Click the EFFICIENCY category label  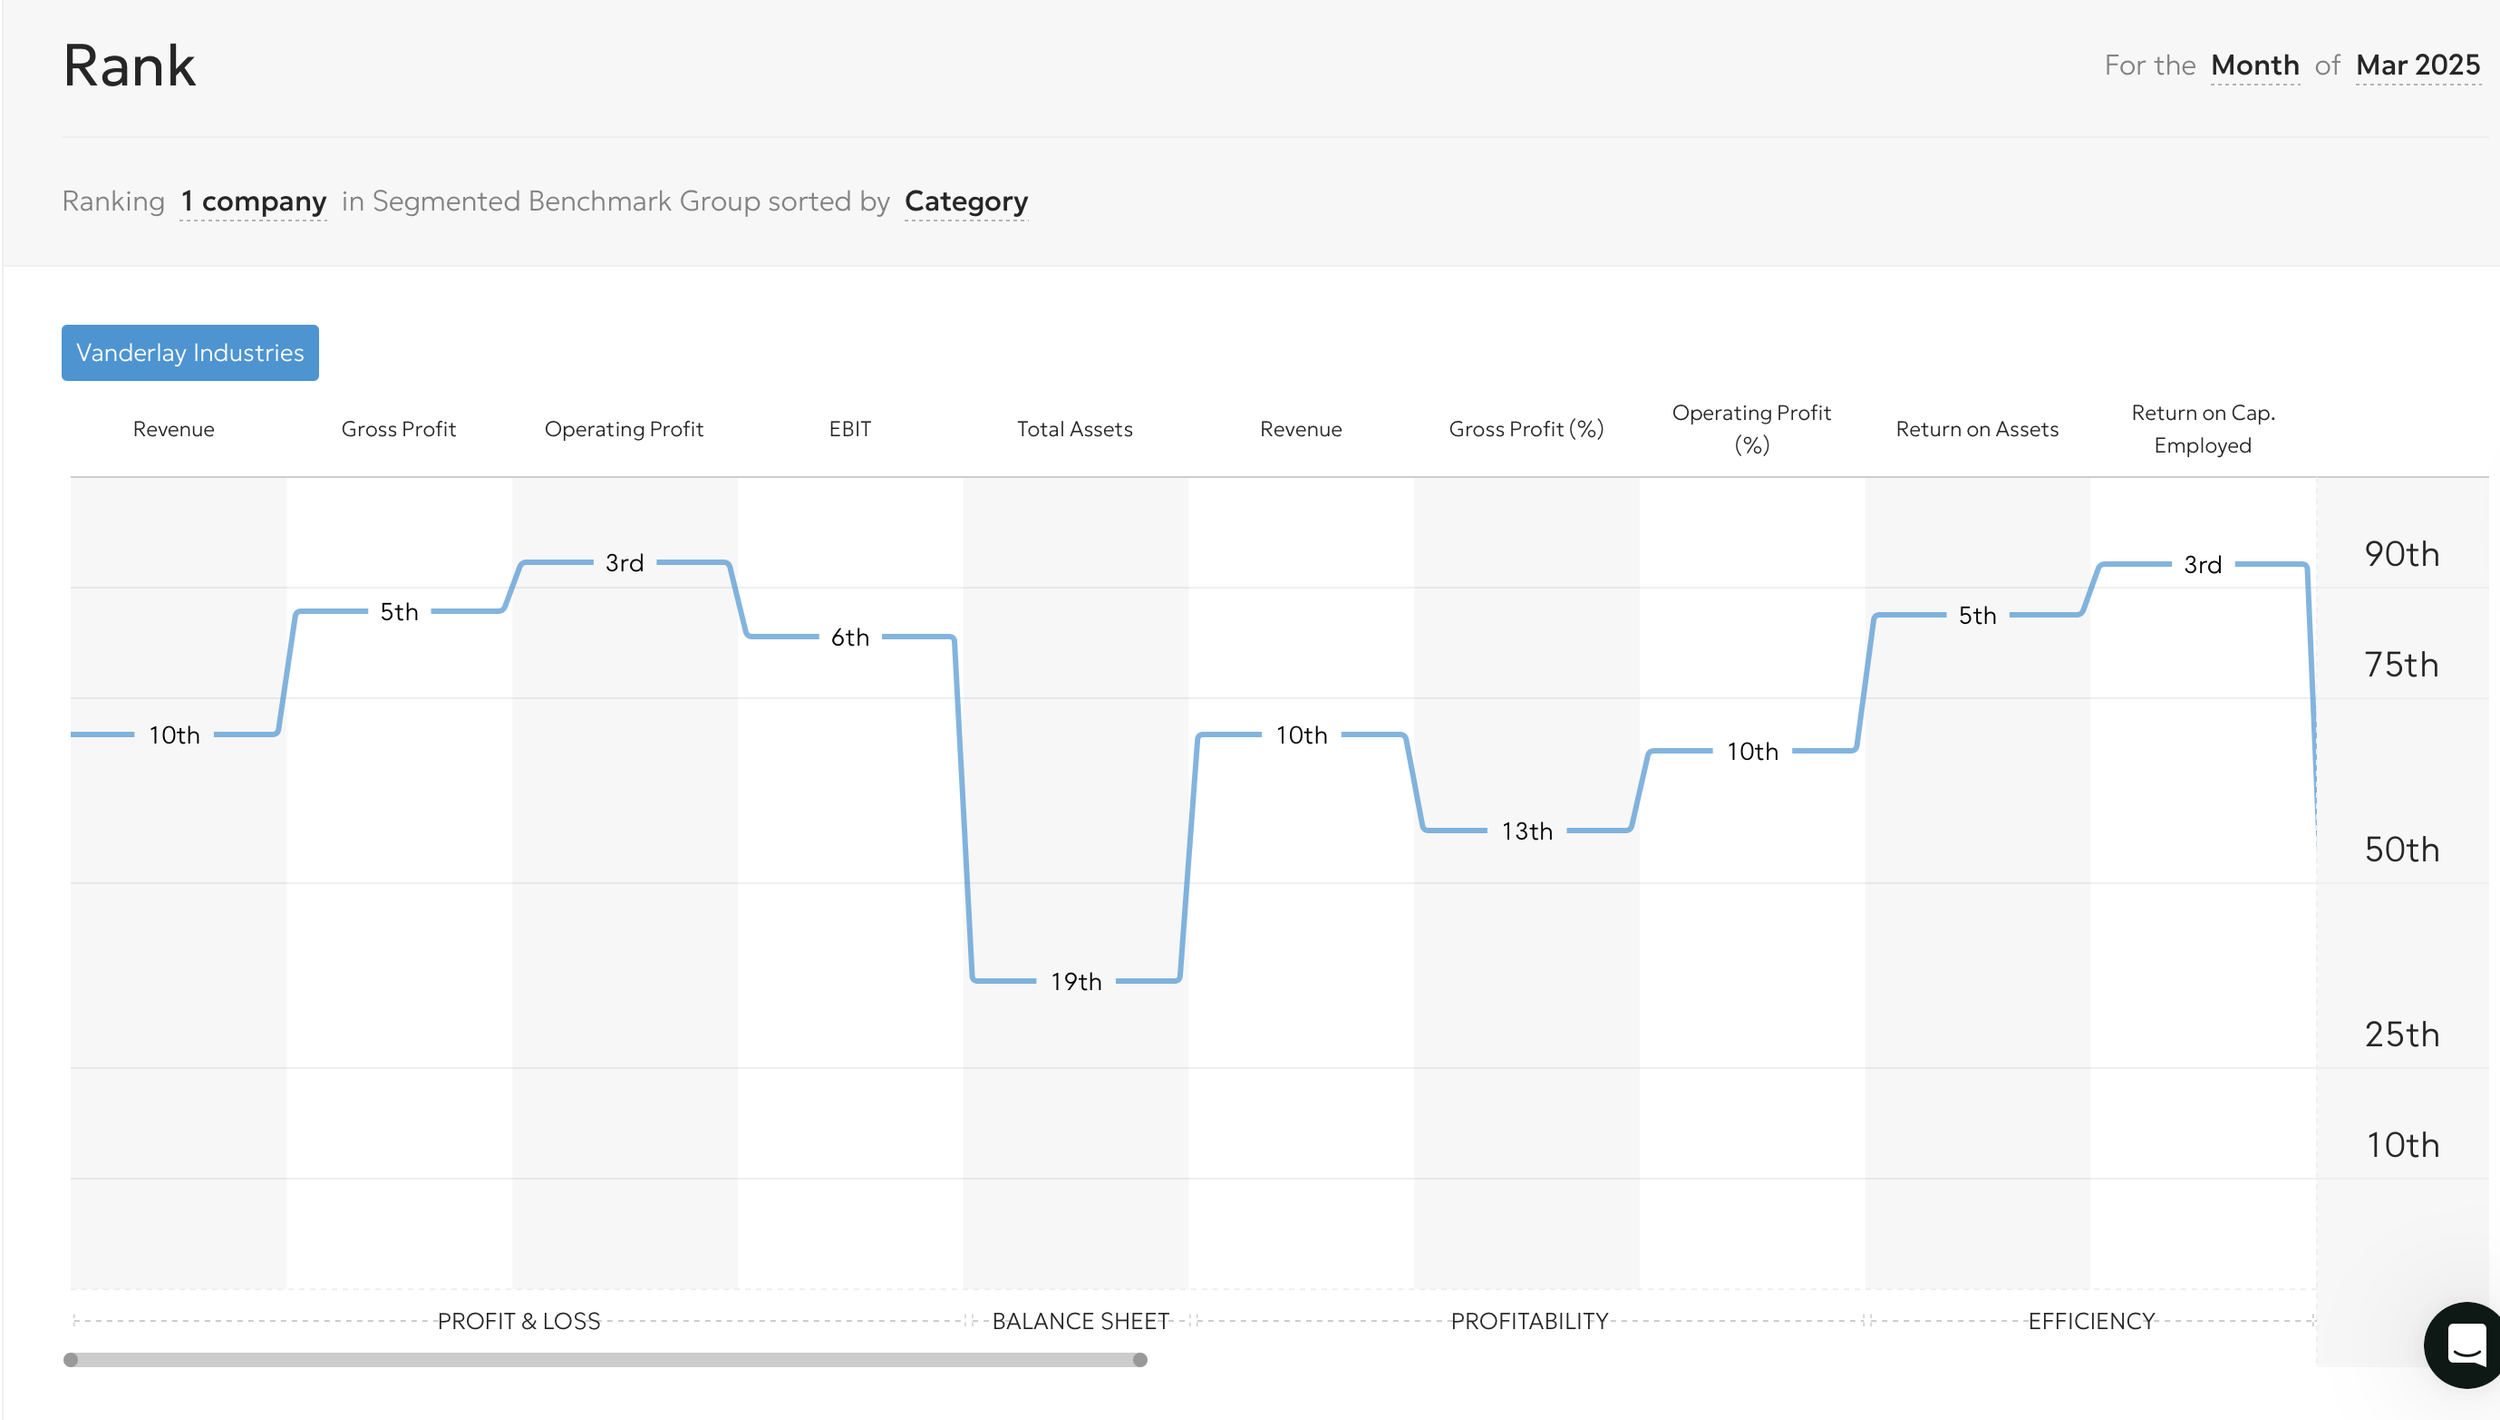(x=2090, y=1321)
